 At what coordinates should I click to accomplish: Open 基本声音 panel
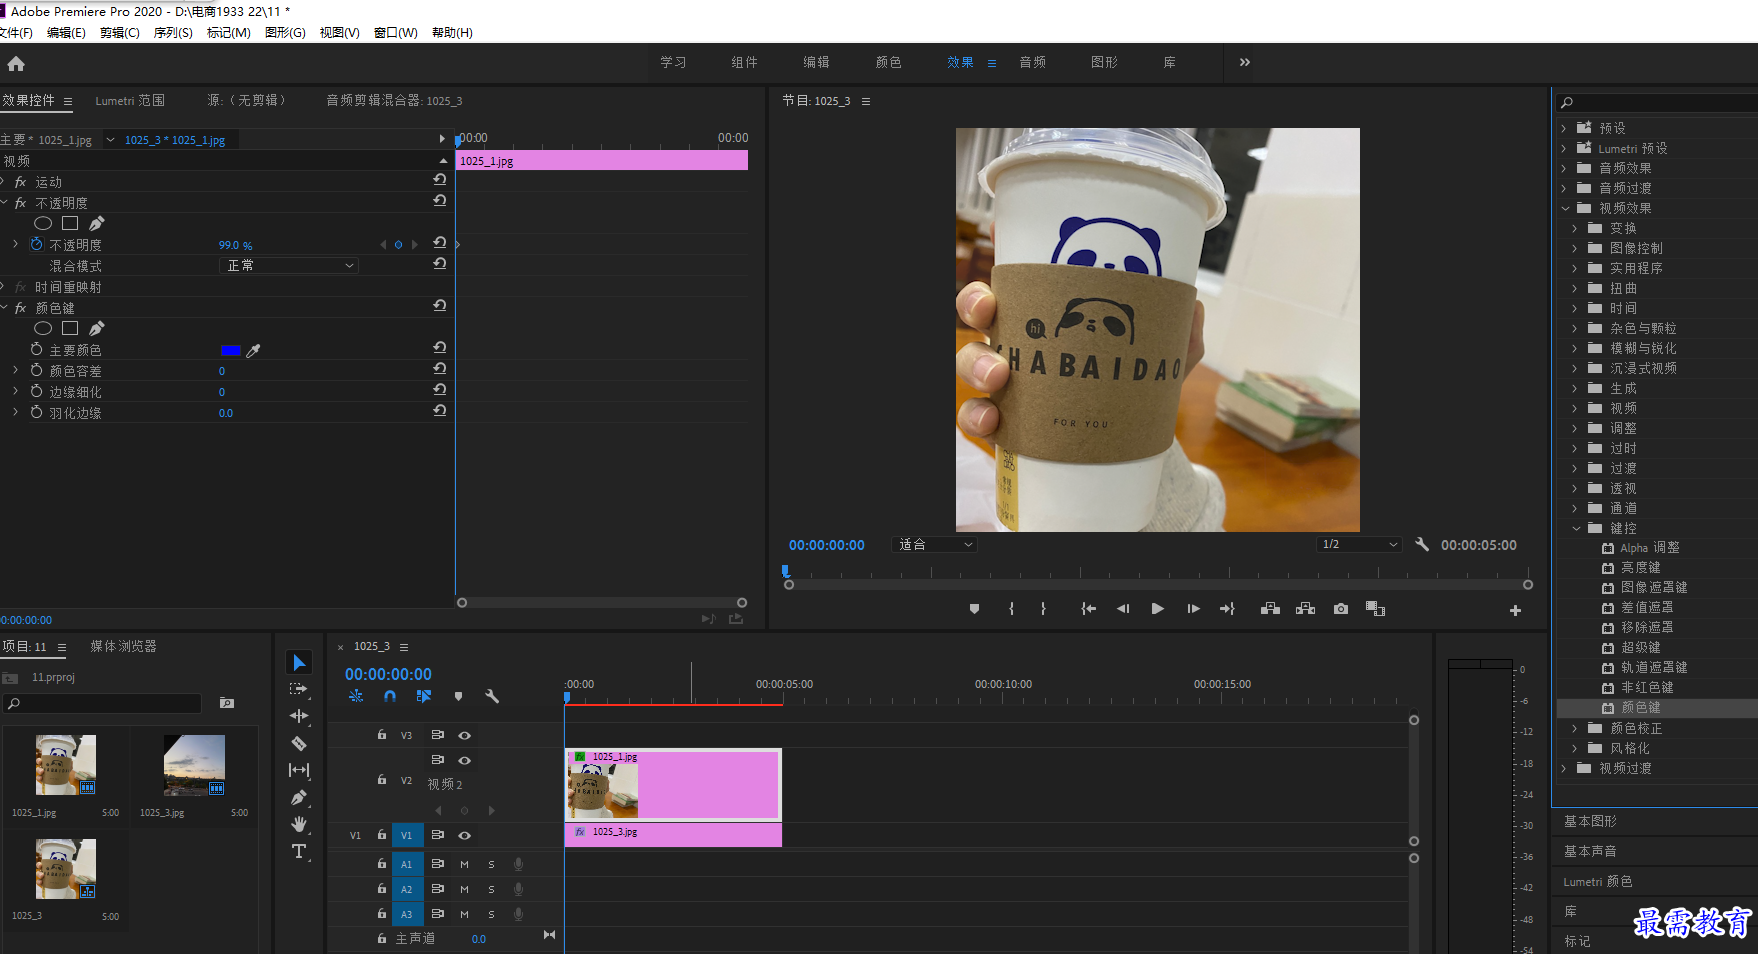pos(1590,851)
